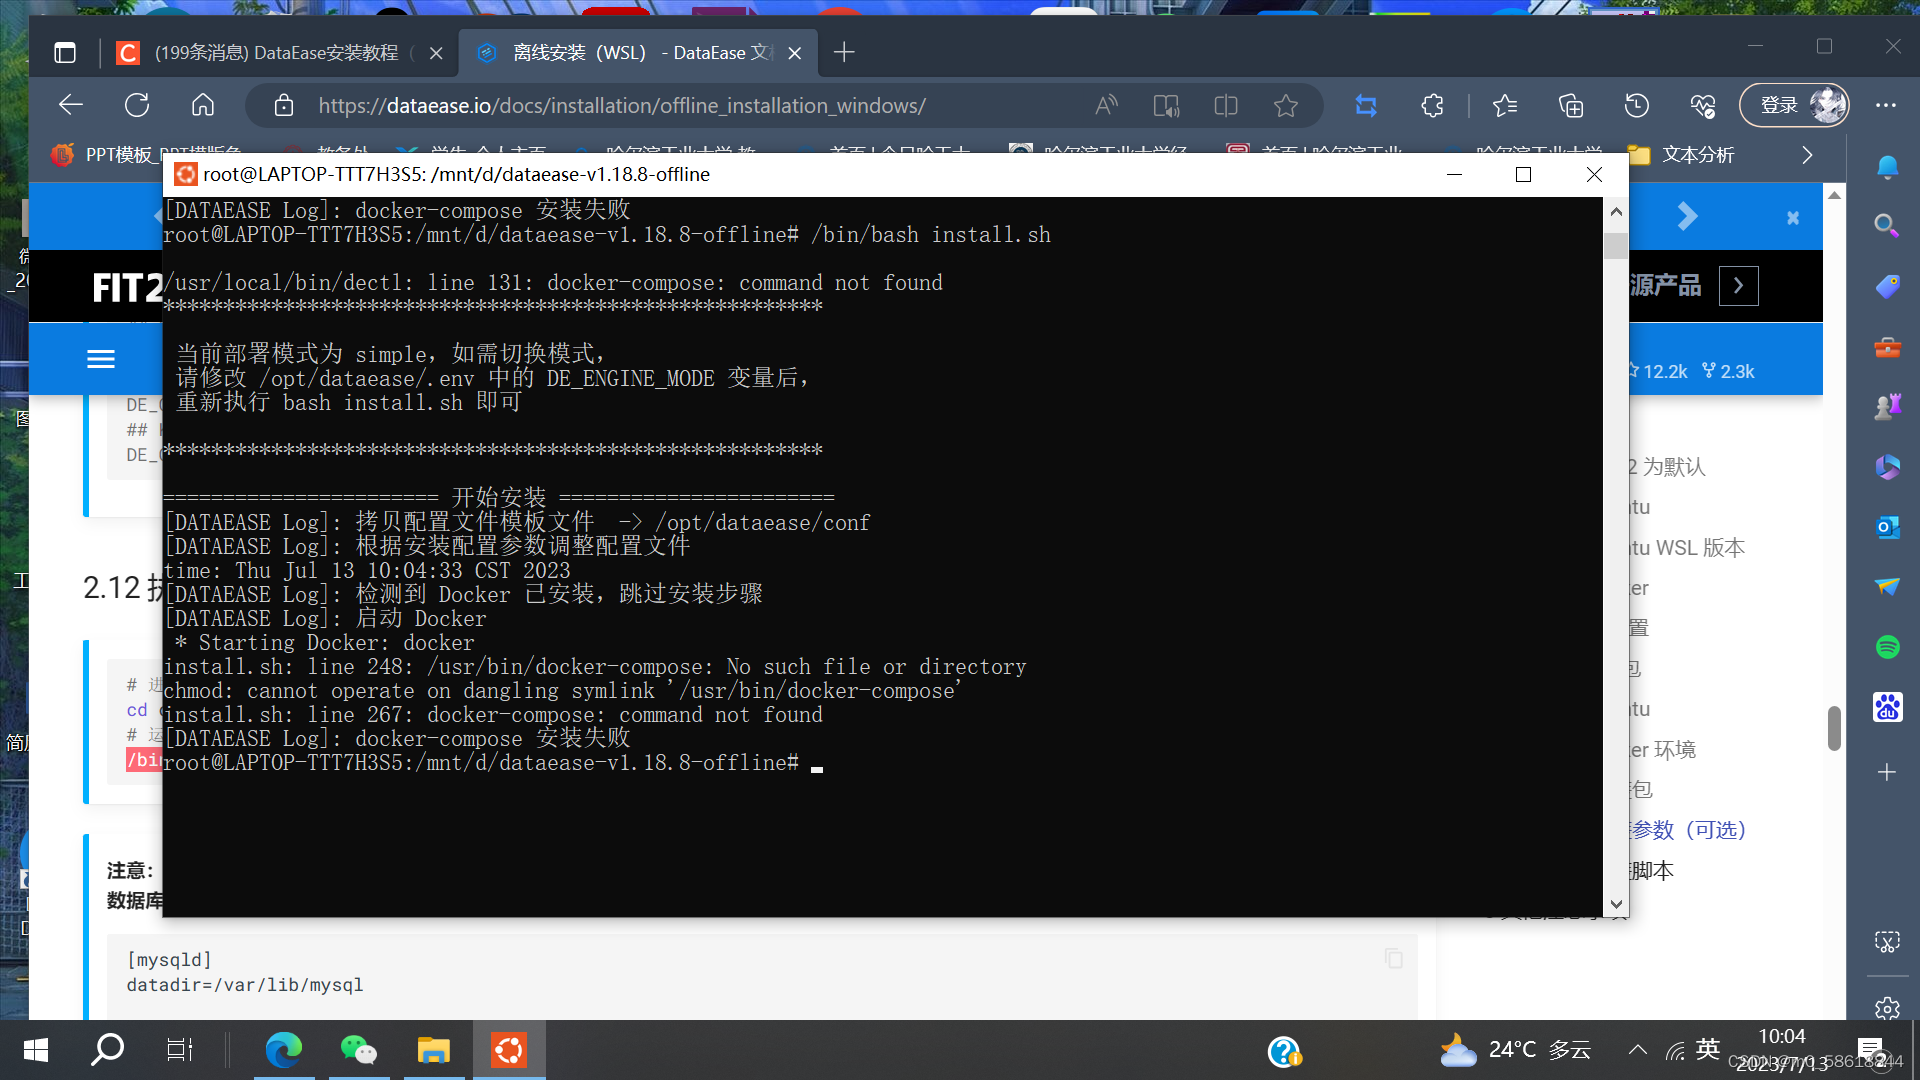Open the browser settings three-dot menu

point(1888,105)
